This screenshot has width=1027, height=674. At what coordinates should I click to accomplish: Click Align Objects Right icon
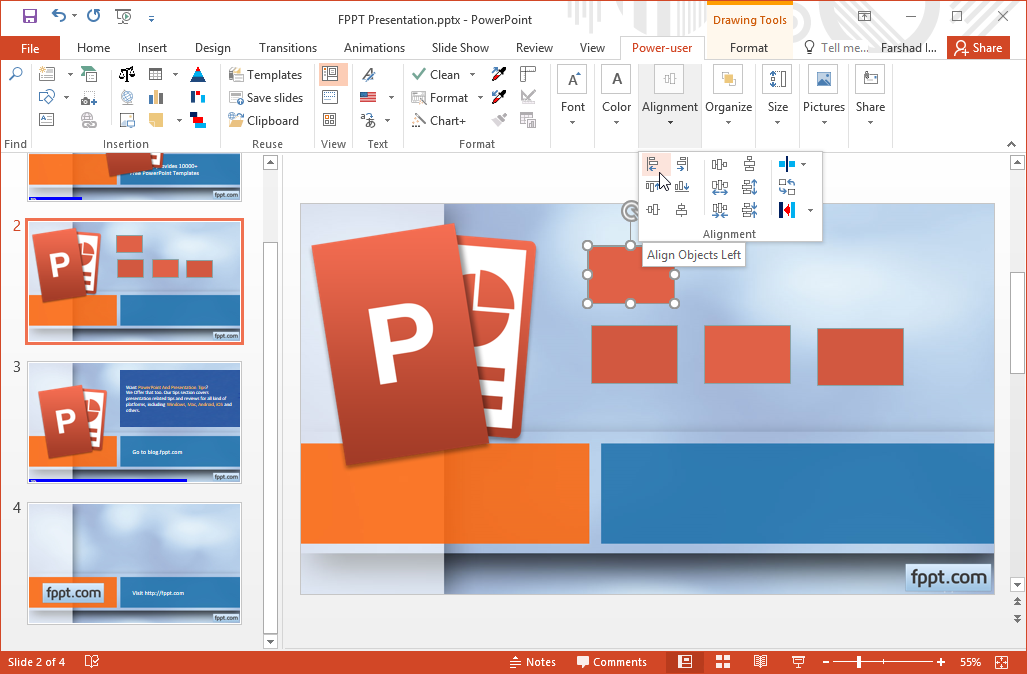[x=682, y=165]
